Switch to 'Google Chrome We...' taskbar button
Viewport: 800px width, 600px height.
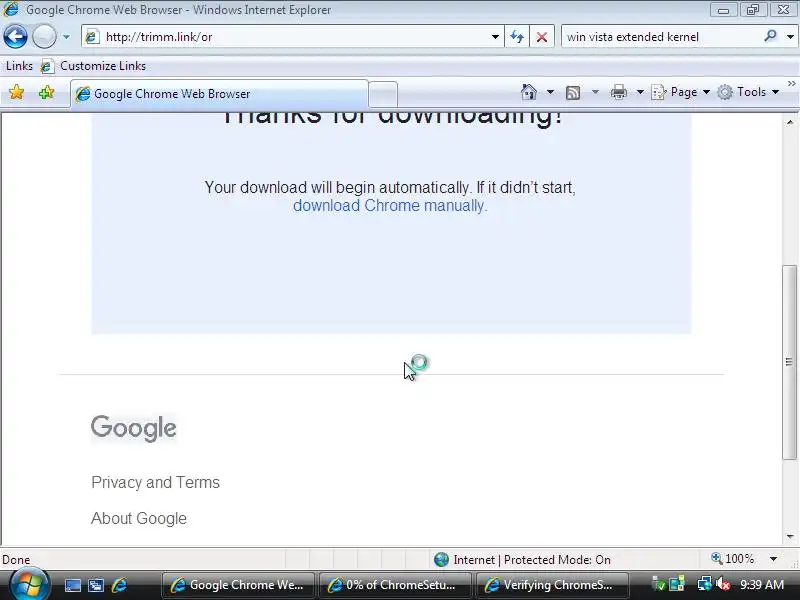click(x=238, y=585)
